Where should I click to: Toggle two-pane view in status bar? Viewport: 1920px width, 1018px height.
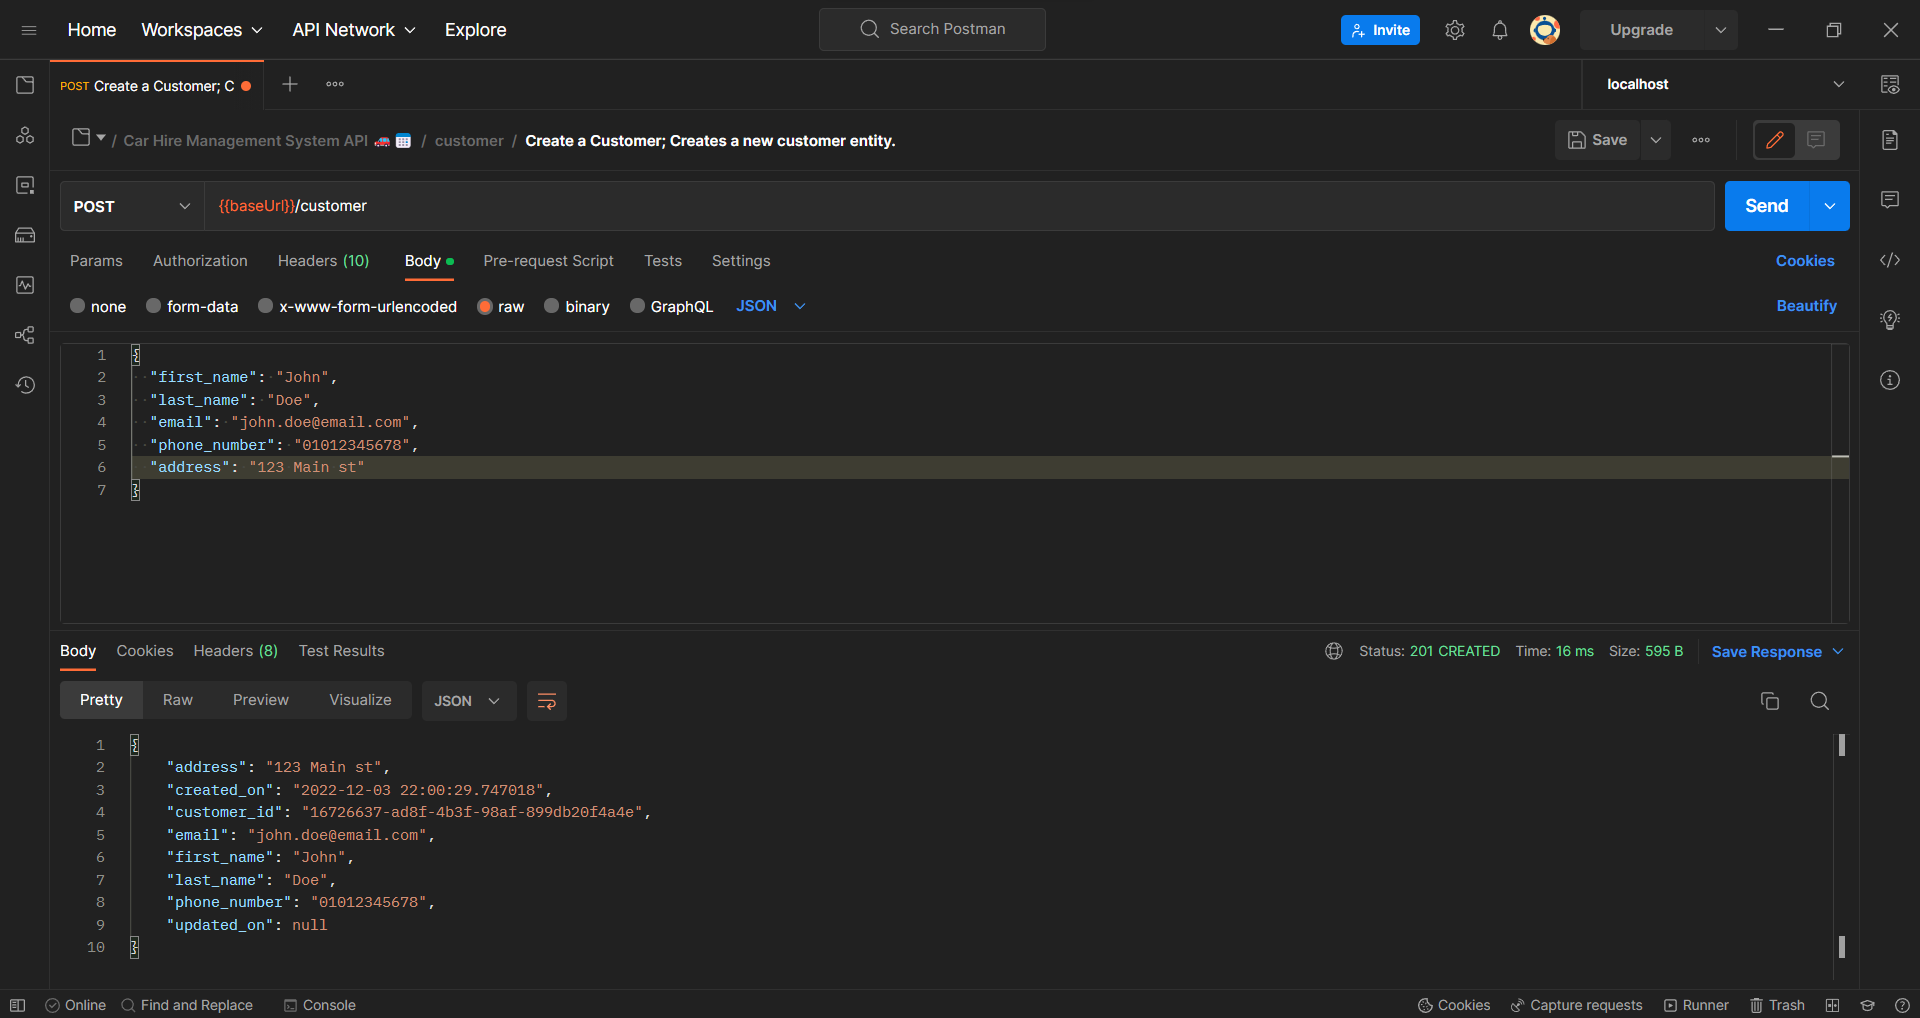click(x=1832, y=1005)
